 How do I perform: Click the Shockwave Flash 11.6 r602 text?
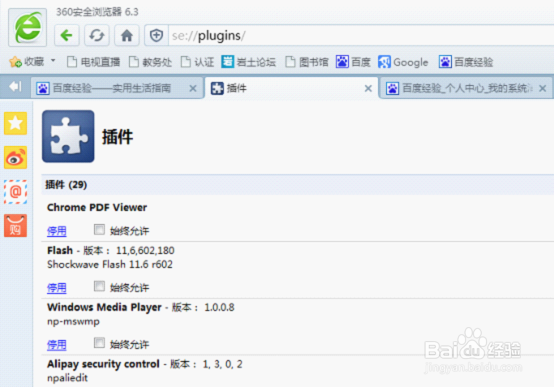(x=110, y=264)
